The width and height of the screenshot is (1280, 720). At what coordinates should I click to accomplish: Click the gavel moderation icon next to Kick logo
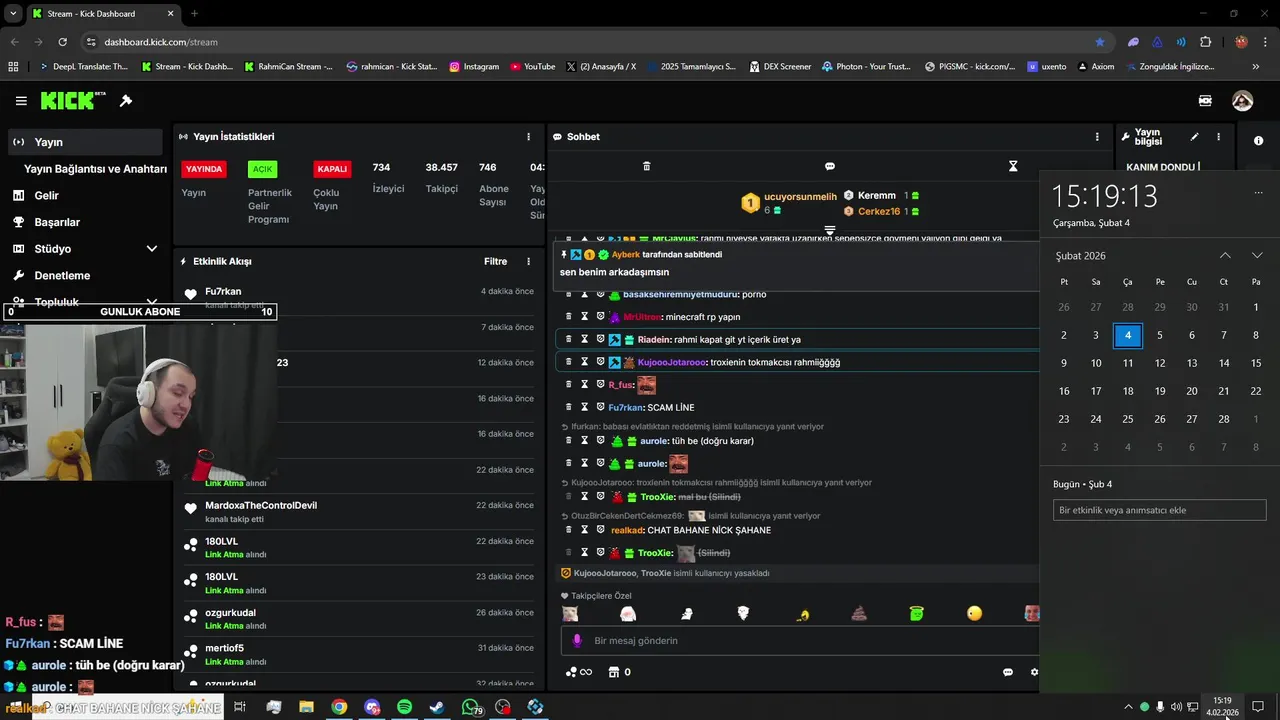point(126,101)
